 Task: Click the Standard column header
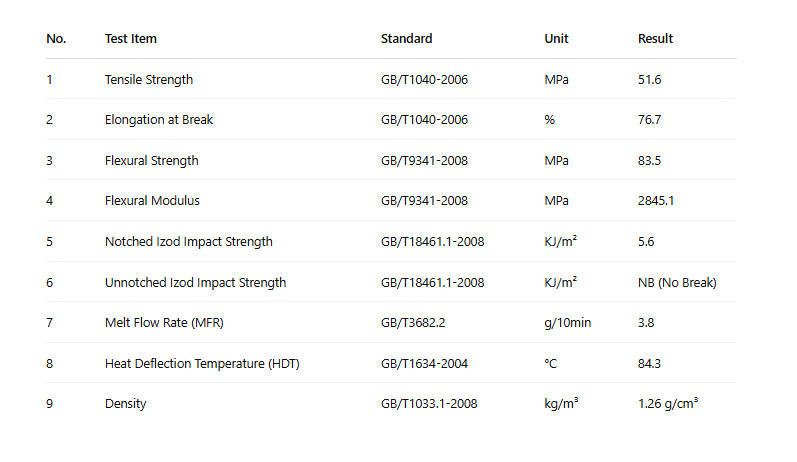pos(406,39)
